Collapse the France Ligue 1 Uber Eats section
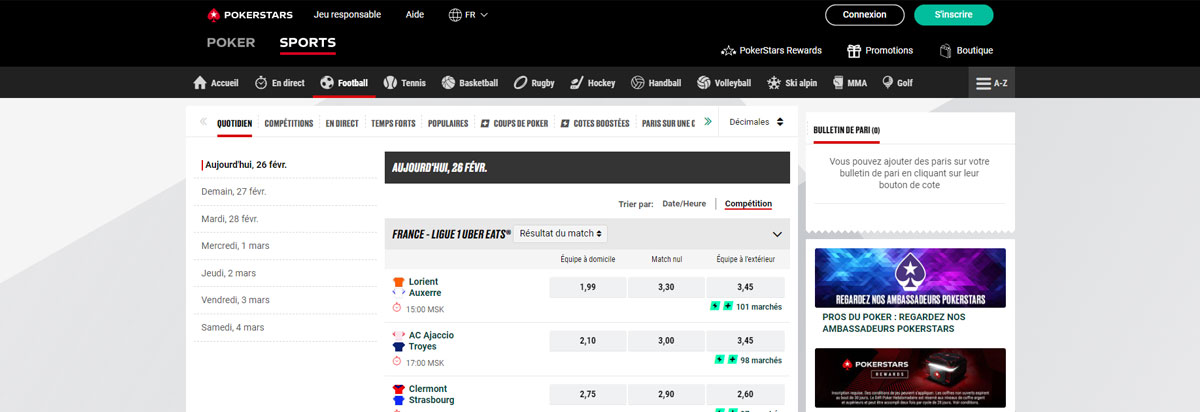This screenshot has width=1200, height=412. (777, 234)
